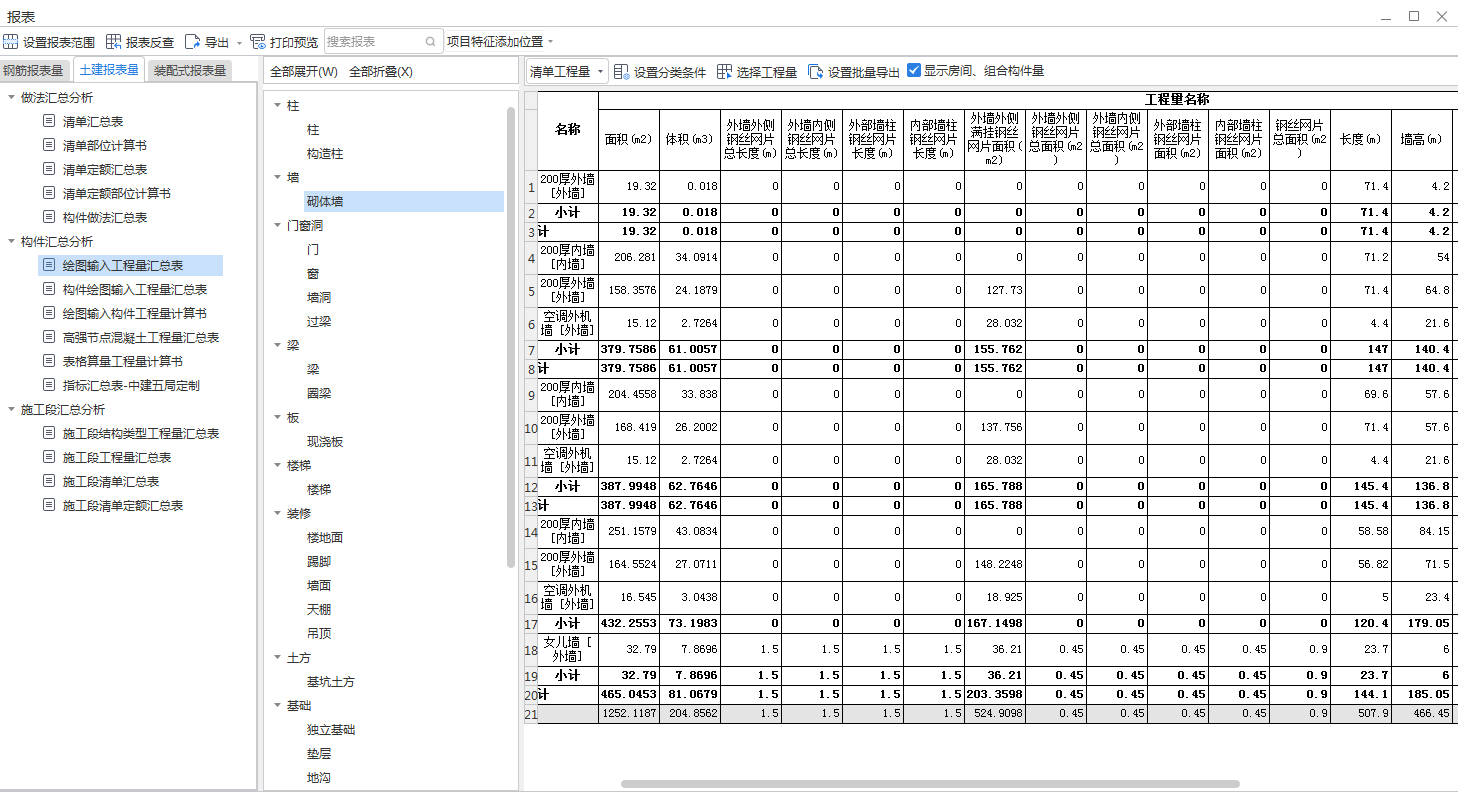Click report icon beside 清单定额部位计算书
Screen dimensions: 1458x809
(49, 193)
